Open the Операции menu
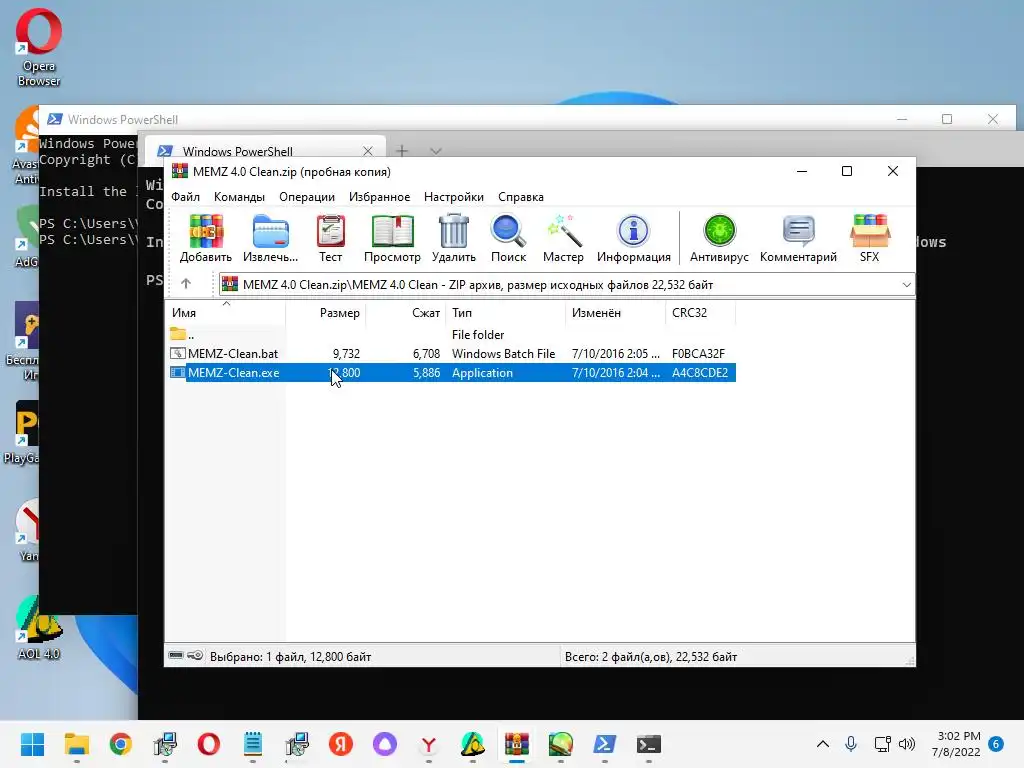The image size is (1024, 768). [307, 197]
